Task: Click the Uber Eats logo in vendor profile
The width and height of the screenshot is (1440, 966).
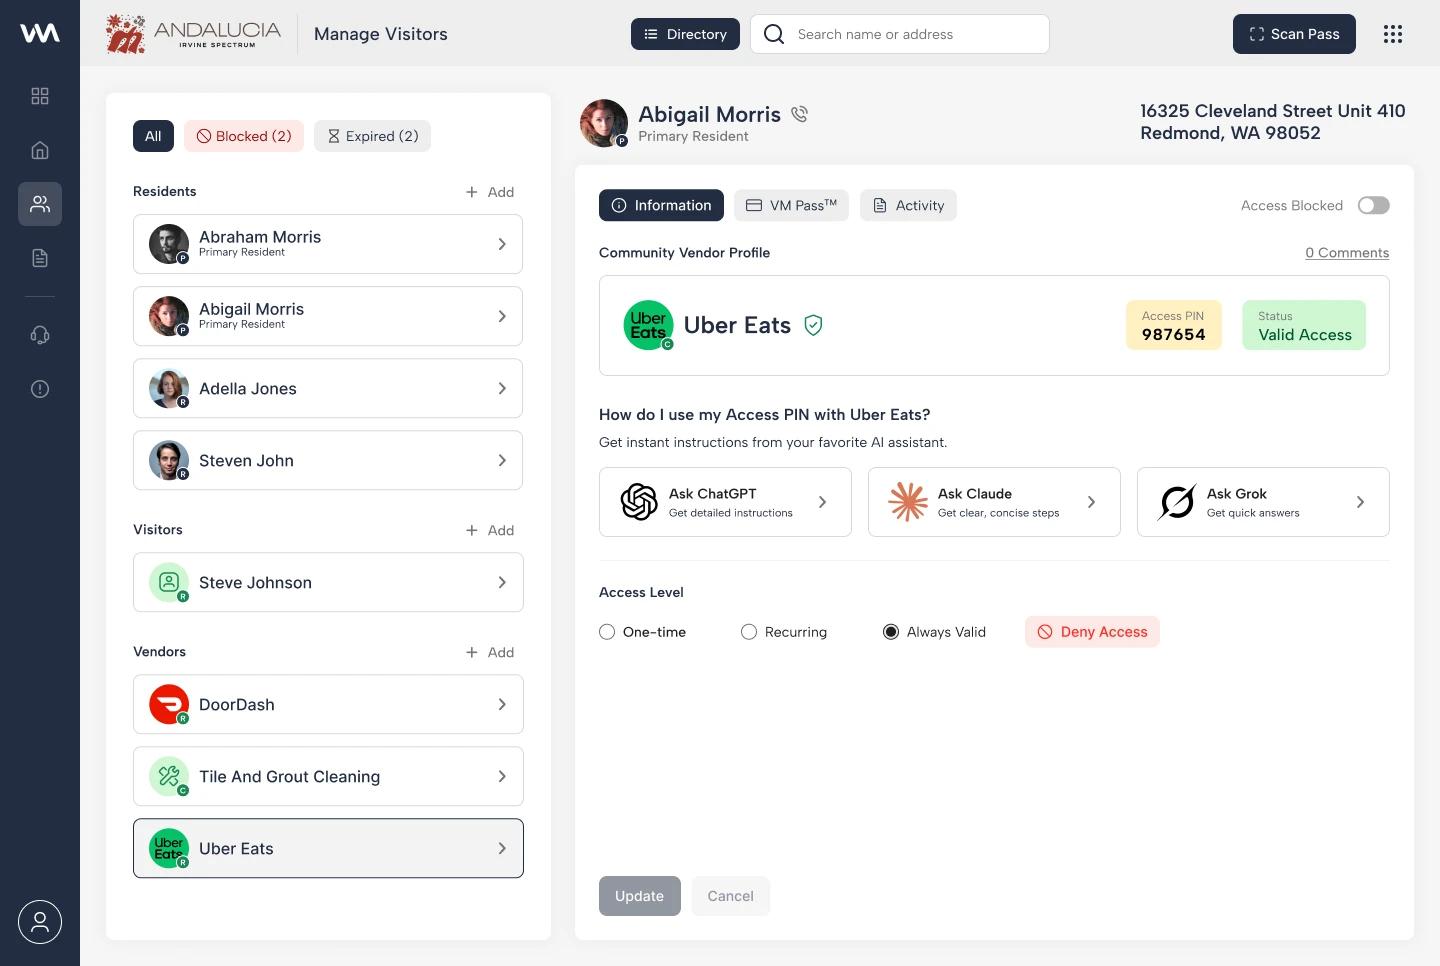Action: tap(648, 325)
